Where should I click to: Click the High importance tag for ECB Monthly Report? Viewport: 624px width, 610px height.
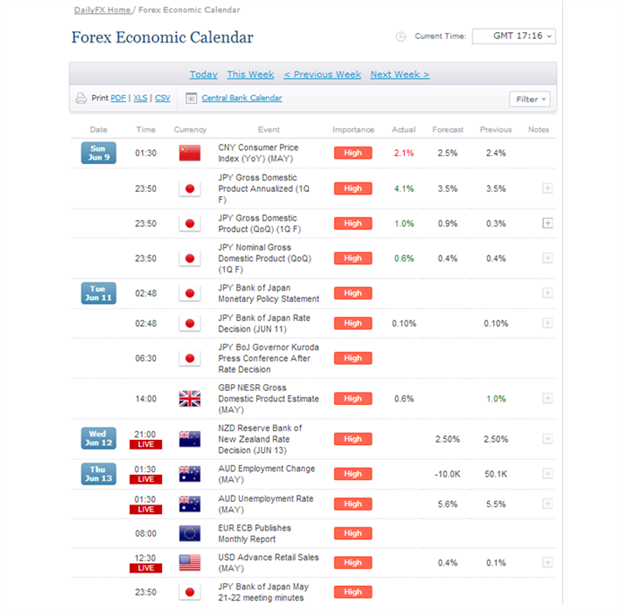point(353,533)
